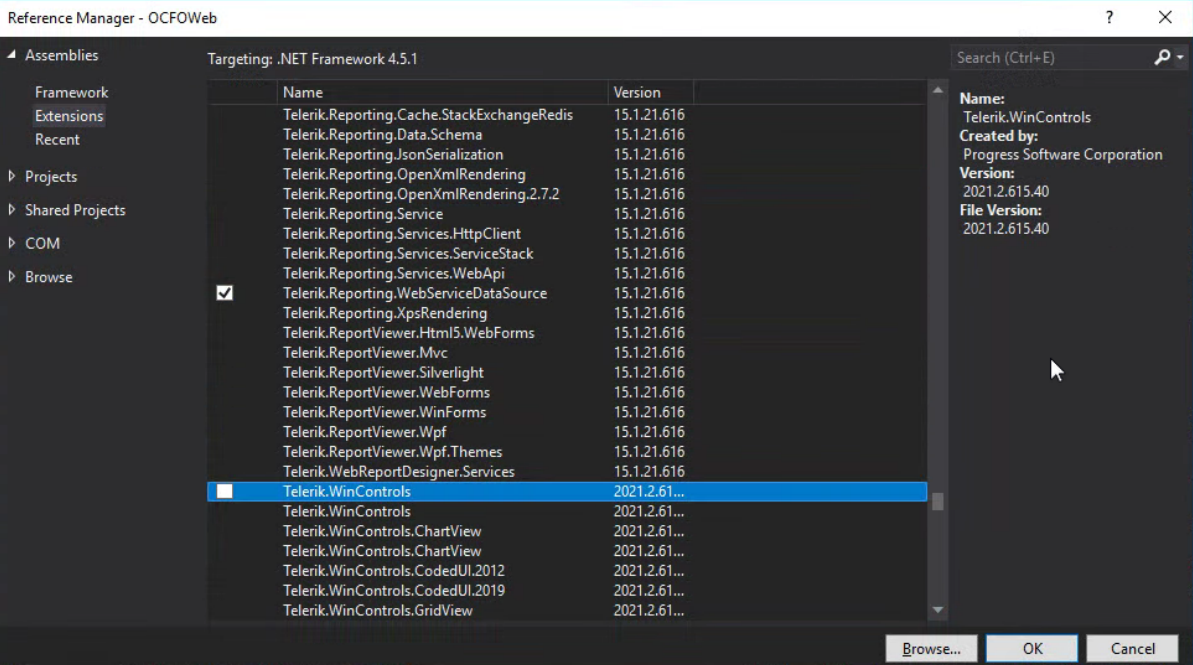The height and width of the screenshot is (665, 1193).
Task: Close the Reference Manager dialog
Action: pos(1165,18)
